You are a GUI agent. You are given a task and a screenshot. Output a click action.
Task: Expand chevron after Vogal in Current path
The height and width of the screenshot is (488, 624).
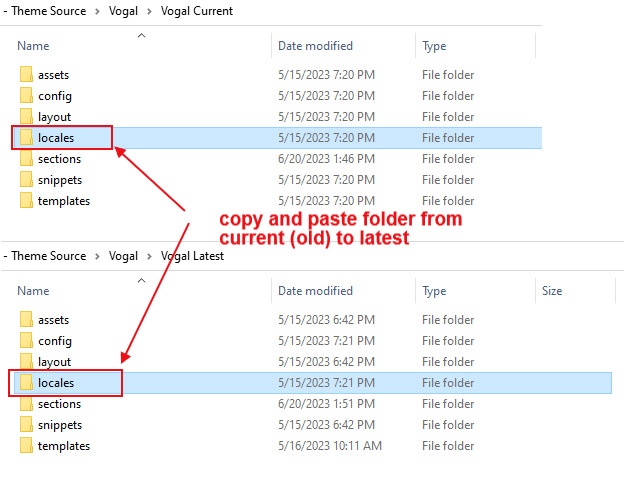click(x=149, y=12)
